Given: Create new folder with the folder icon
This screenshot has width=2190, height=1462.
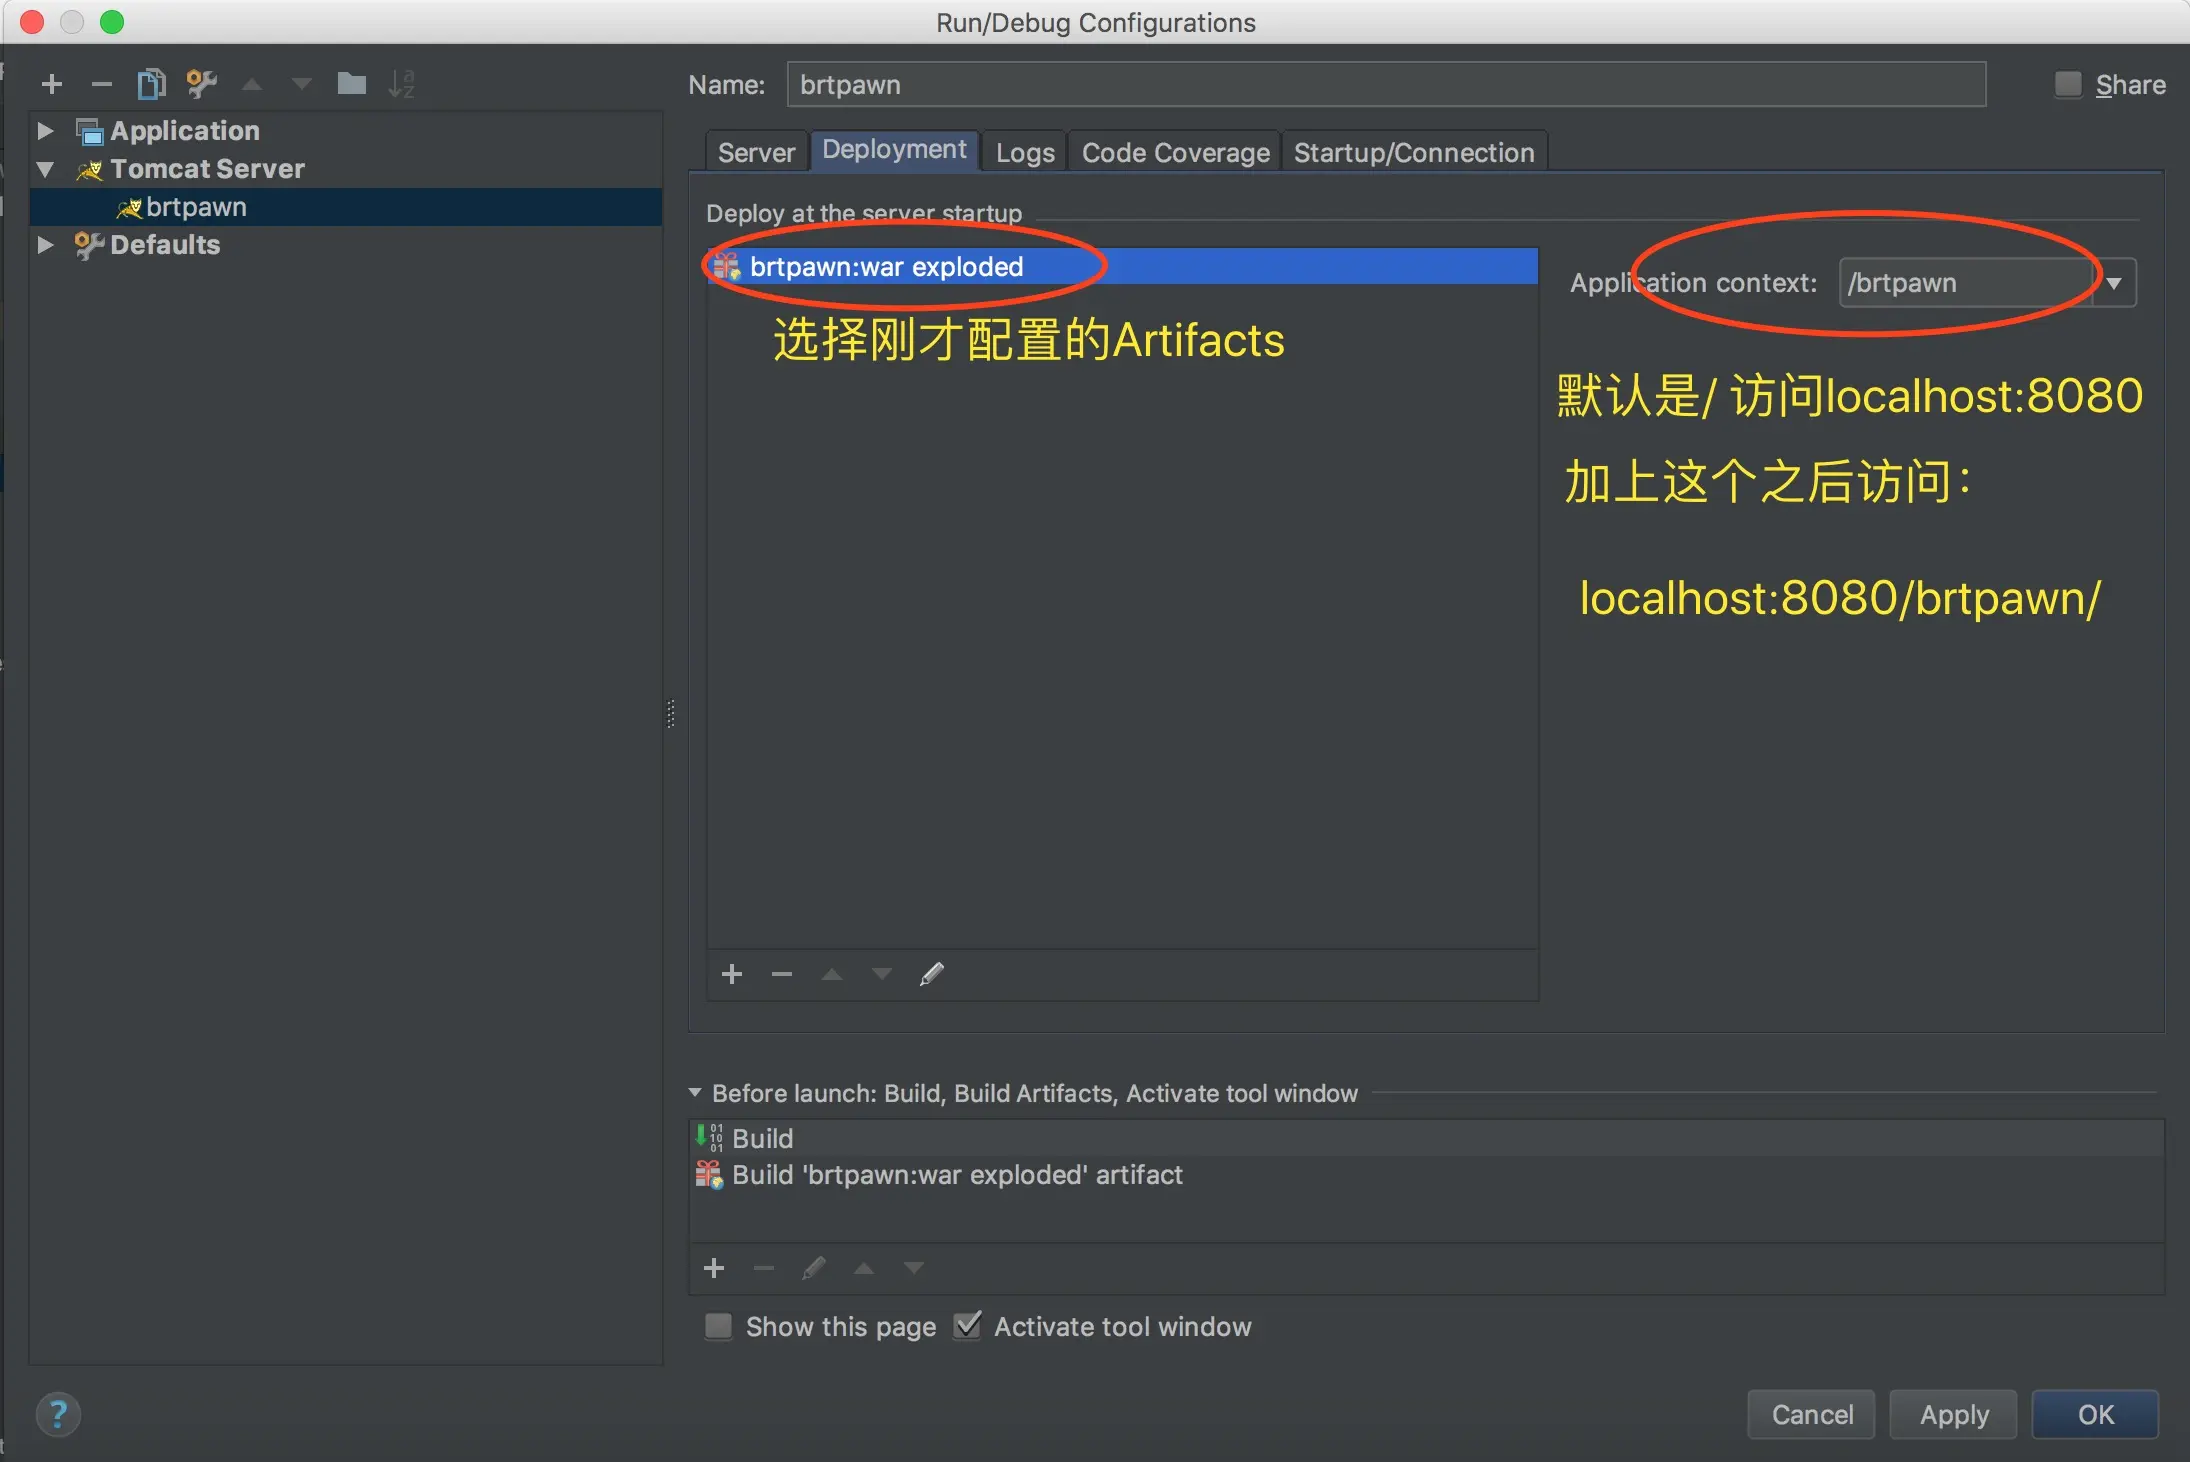Looking at the screenshot, I should (351, 84).
